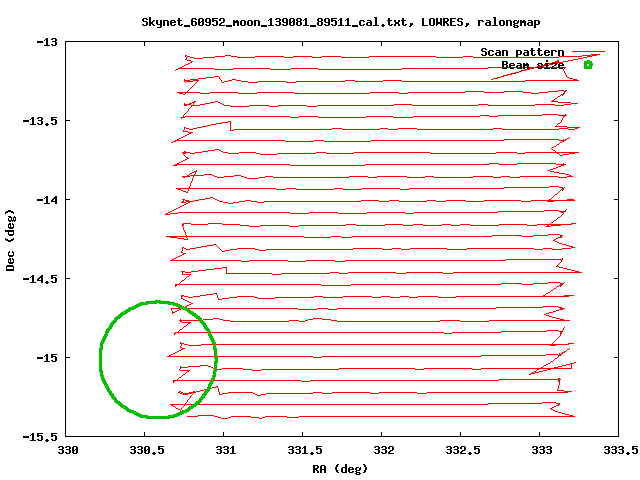This screenshot has width=640, height=480.
Task: Click the -13 tick label on Dec axis
Action: click(47, 42)
